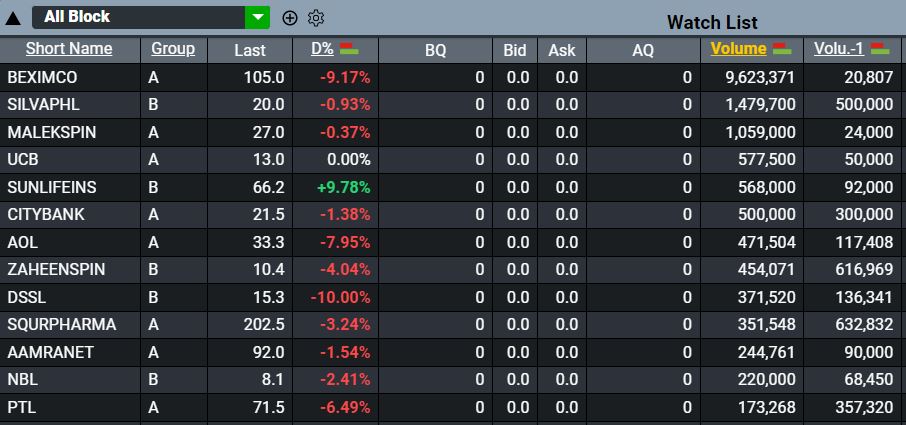
Task: Click the Last column header
Action: pyautogui.click(x=250, y=50)
